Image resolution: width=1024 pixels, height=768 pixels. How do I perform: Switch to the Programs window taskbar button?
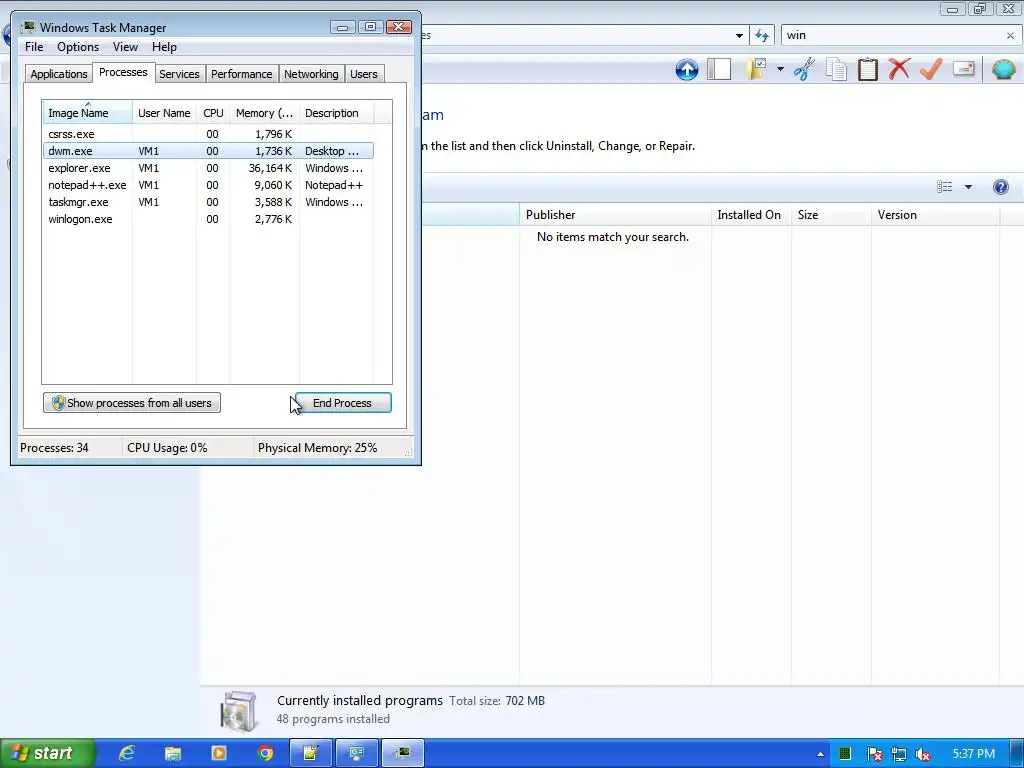357,753
